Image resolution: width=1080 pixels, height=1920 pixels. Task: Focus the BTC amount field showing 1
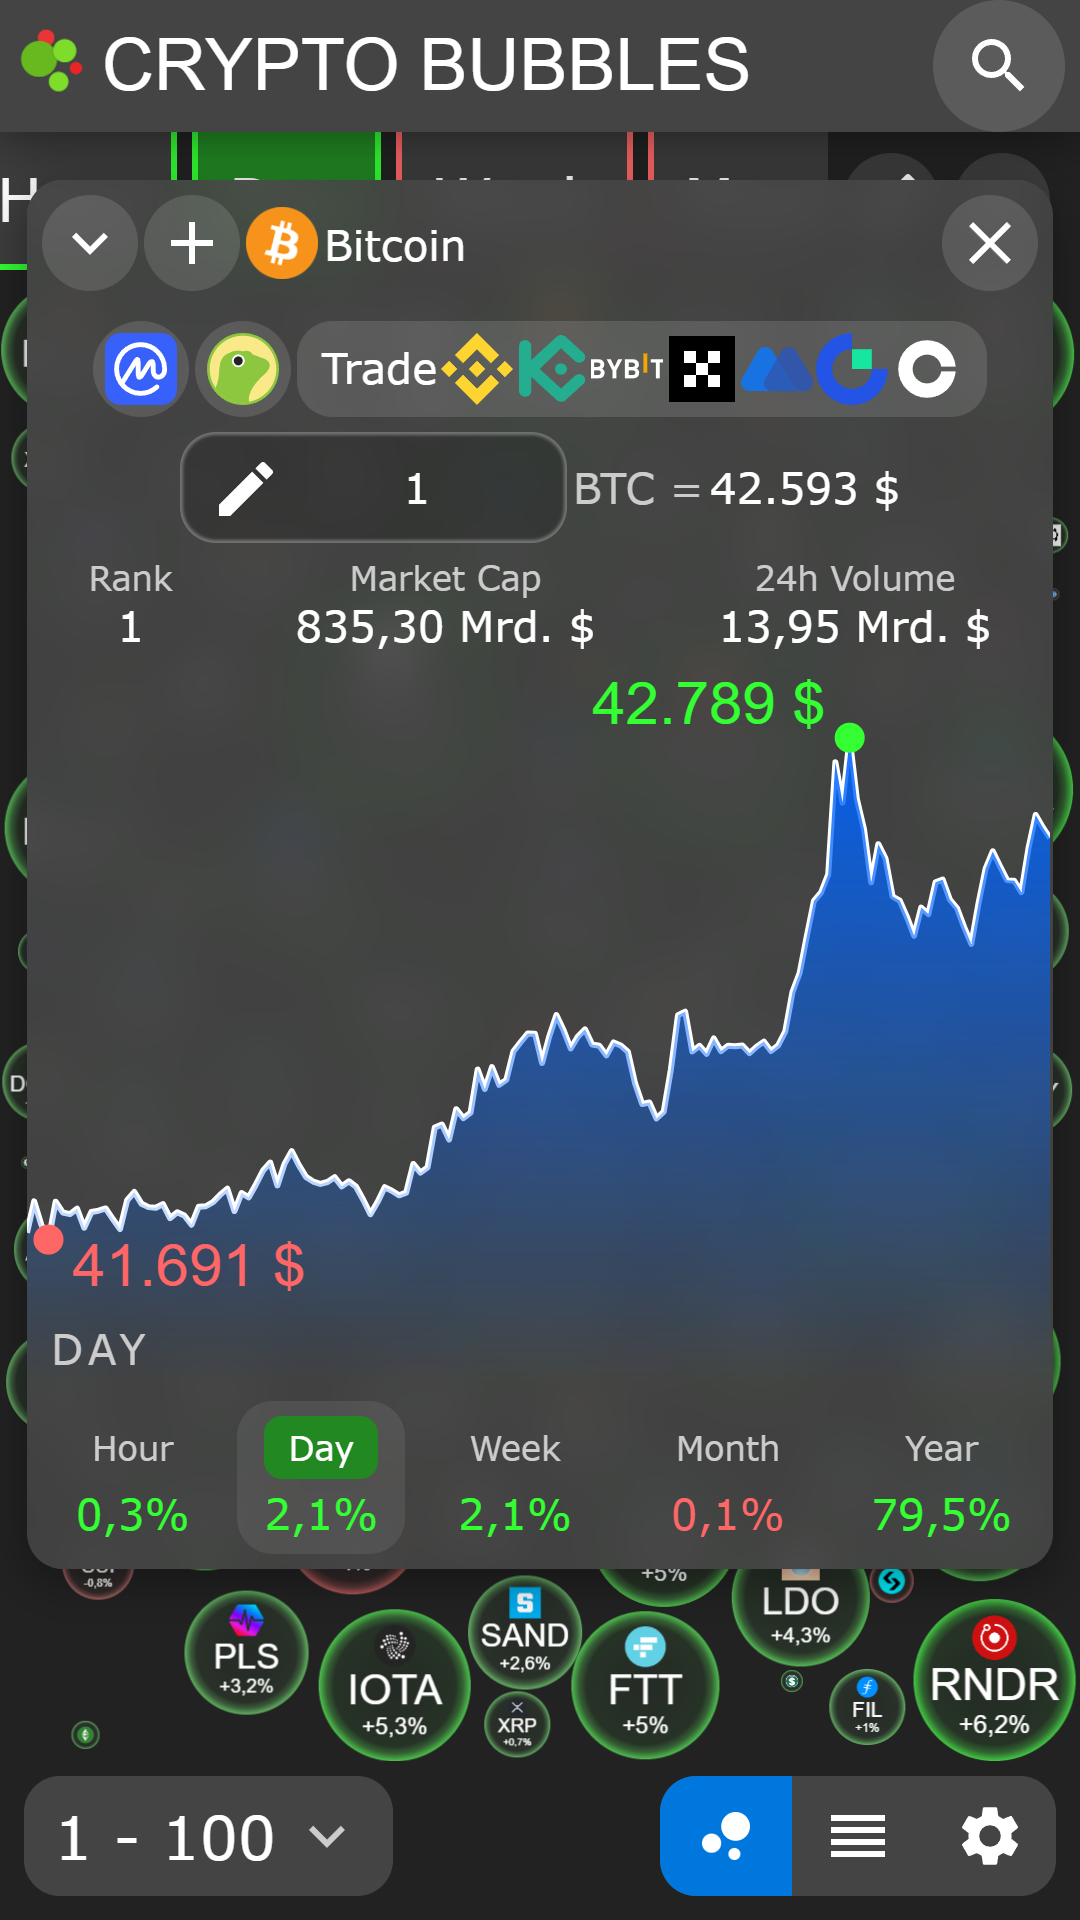pyautogui.click(x=373, y=488)
